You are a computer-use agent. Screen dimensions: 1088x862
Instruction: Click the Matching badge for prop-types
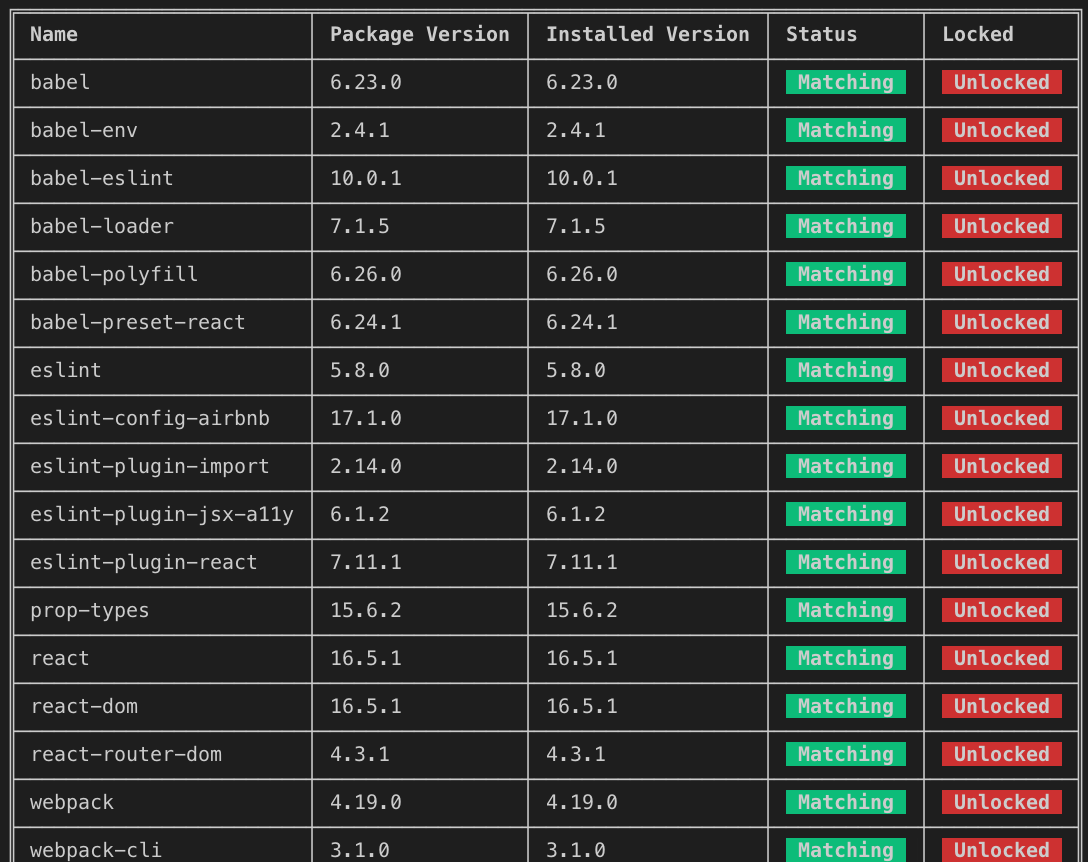tap(846, 609)
